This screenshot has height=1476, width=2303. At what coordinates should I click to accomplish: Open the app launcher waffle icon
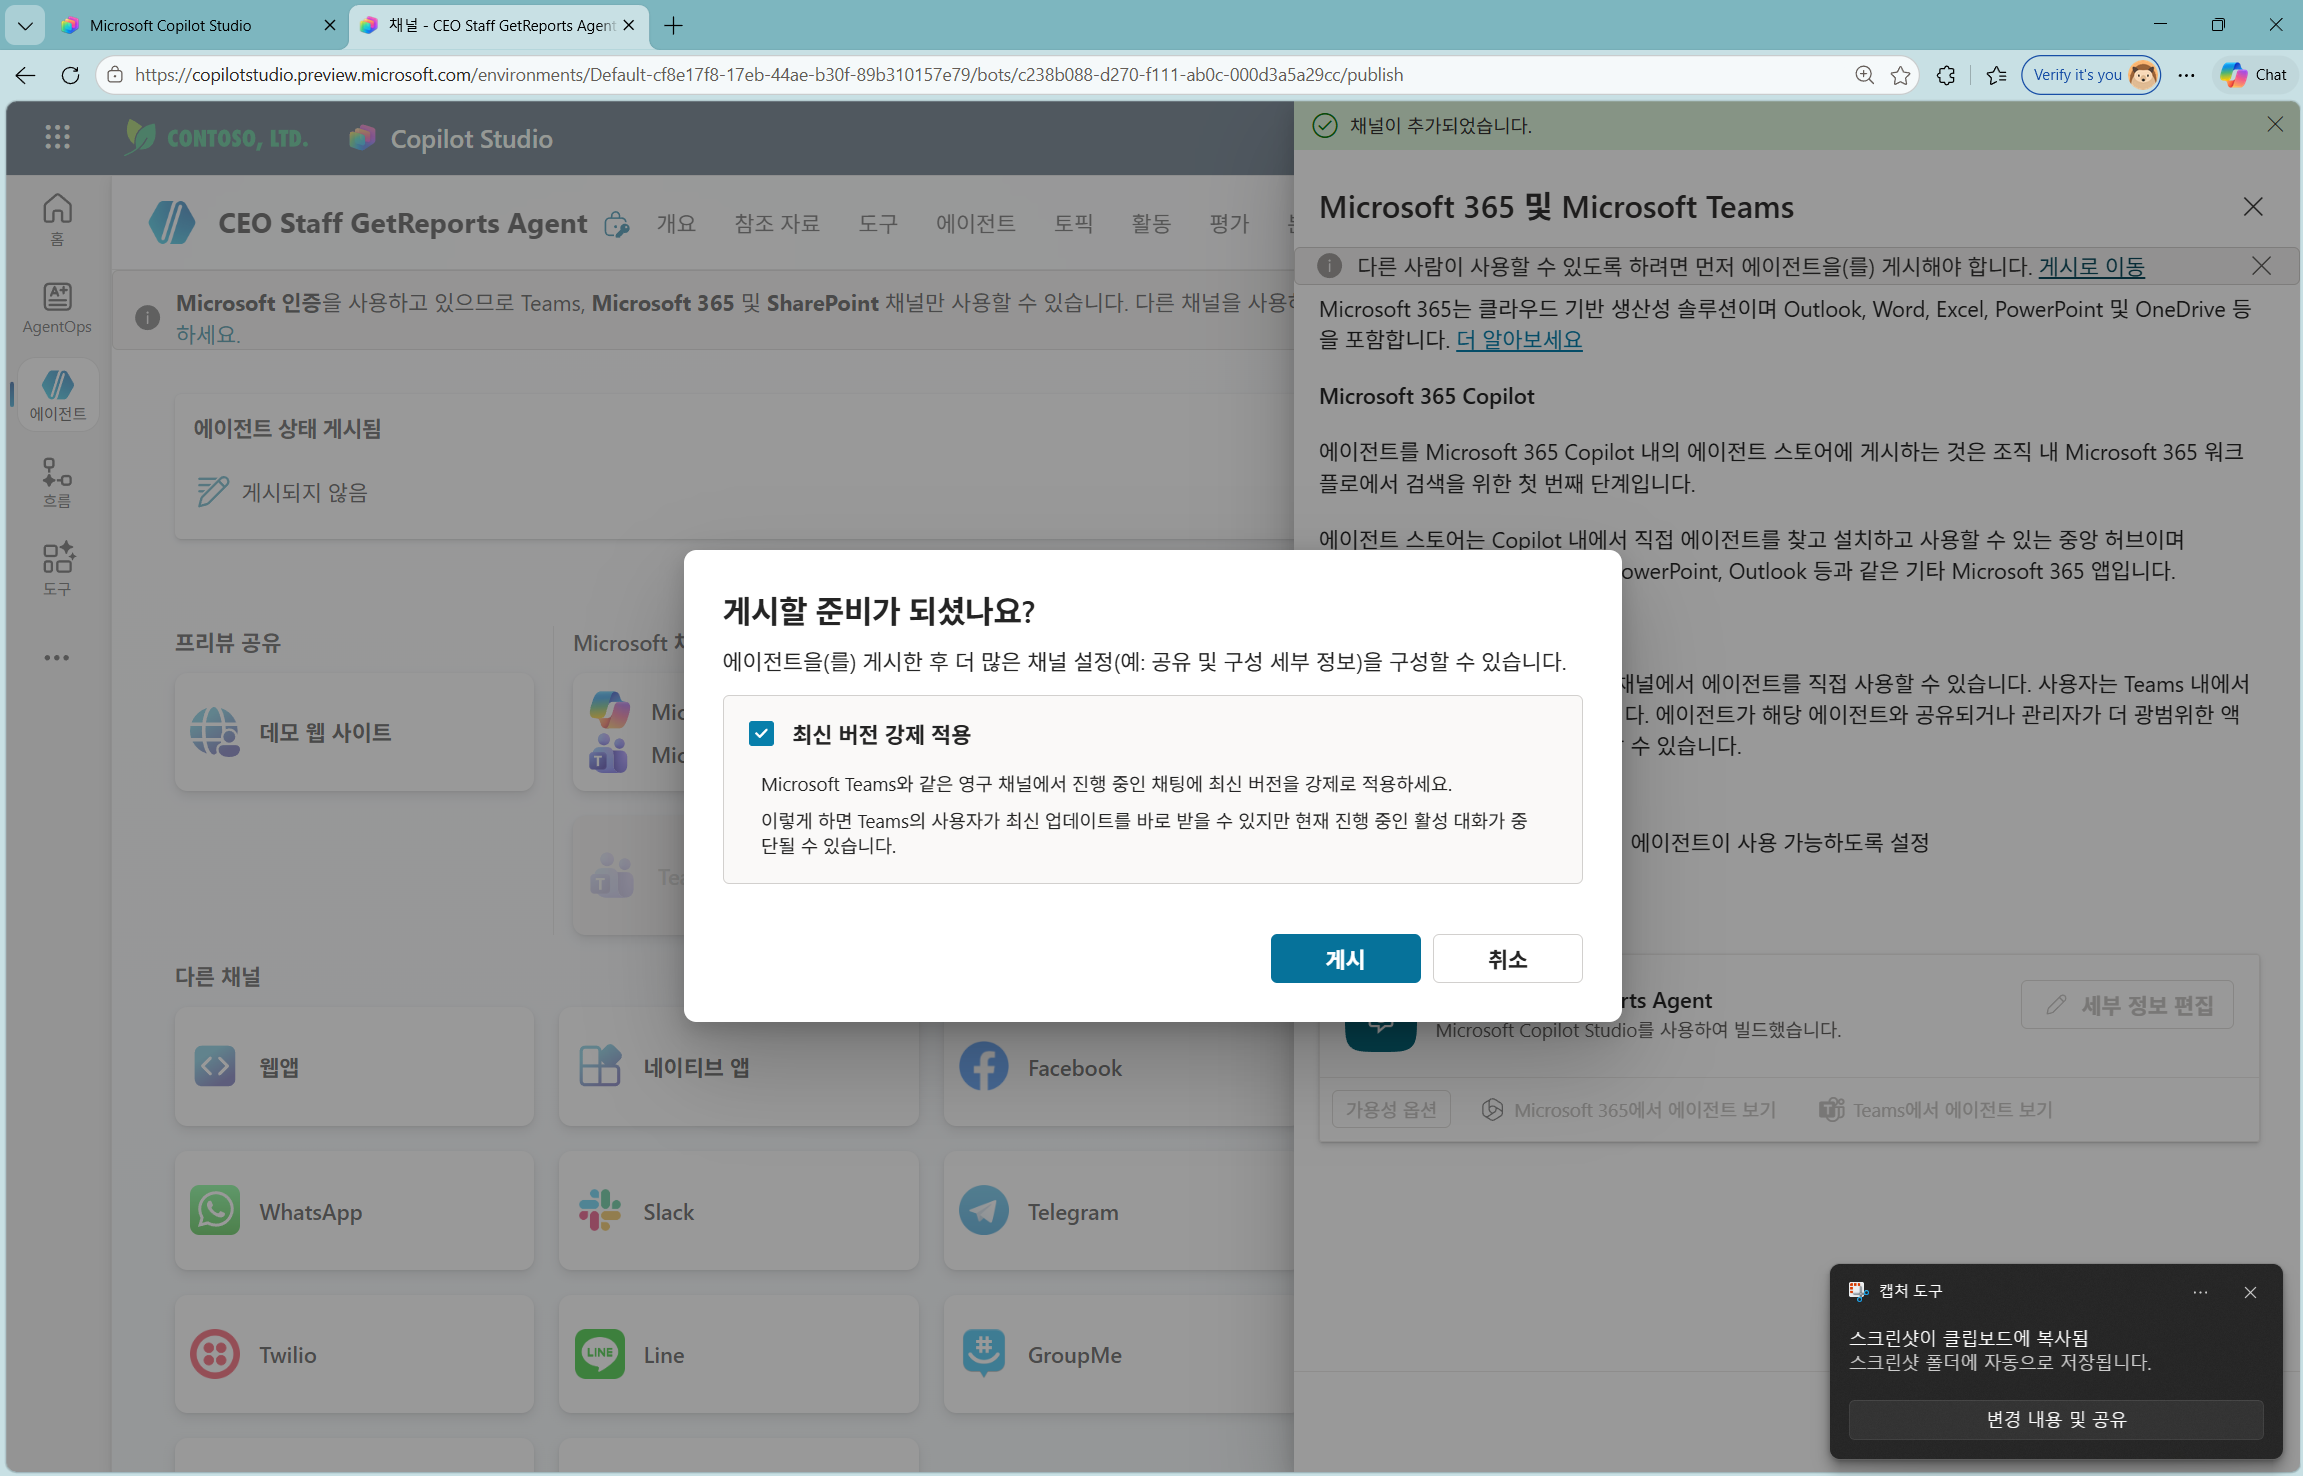click(57, 138)
